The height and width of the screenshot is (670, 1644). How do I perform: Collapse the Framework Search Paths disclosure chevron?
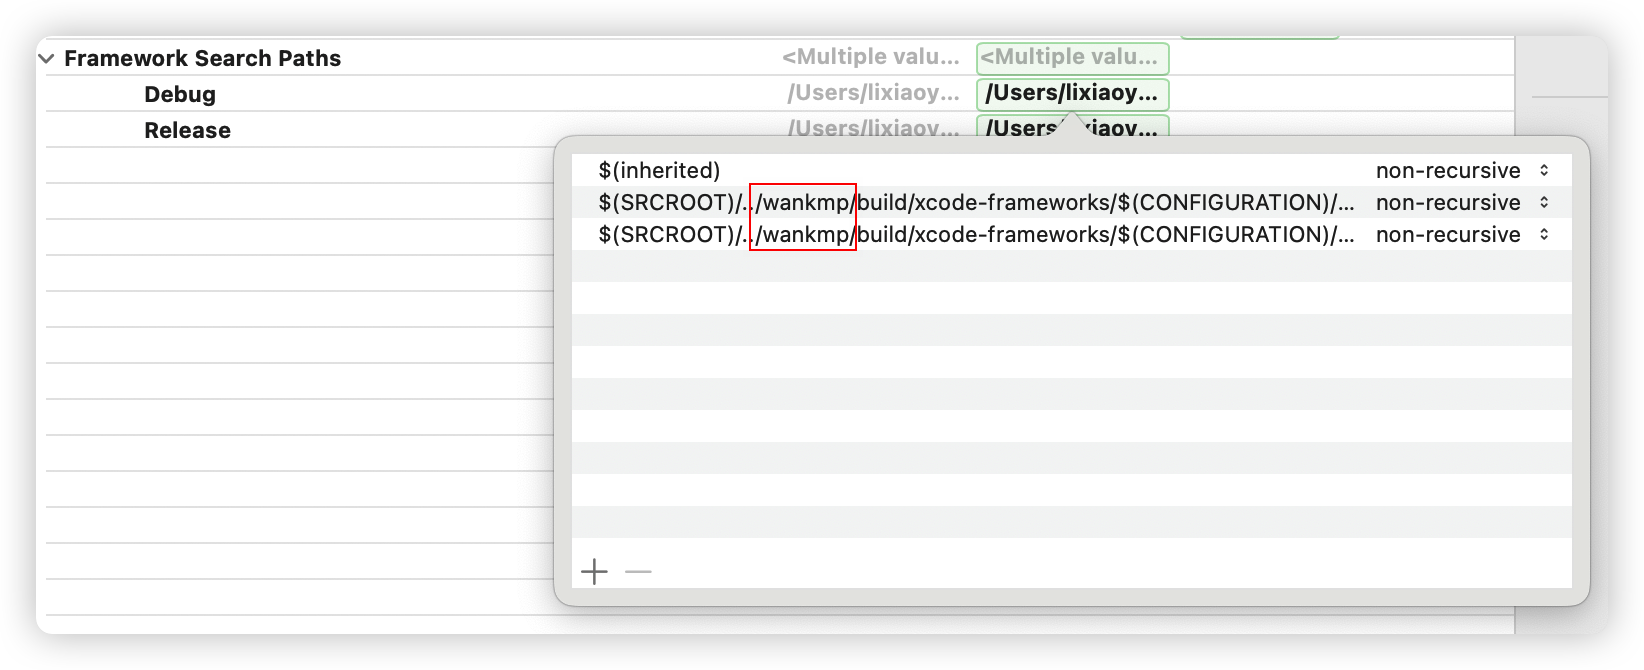click(46, 59)
